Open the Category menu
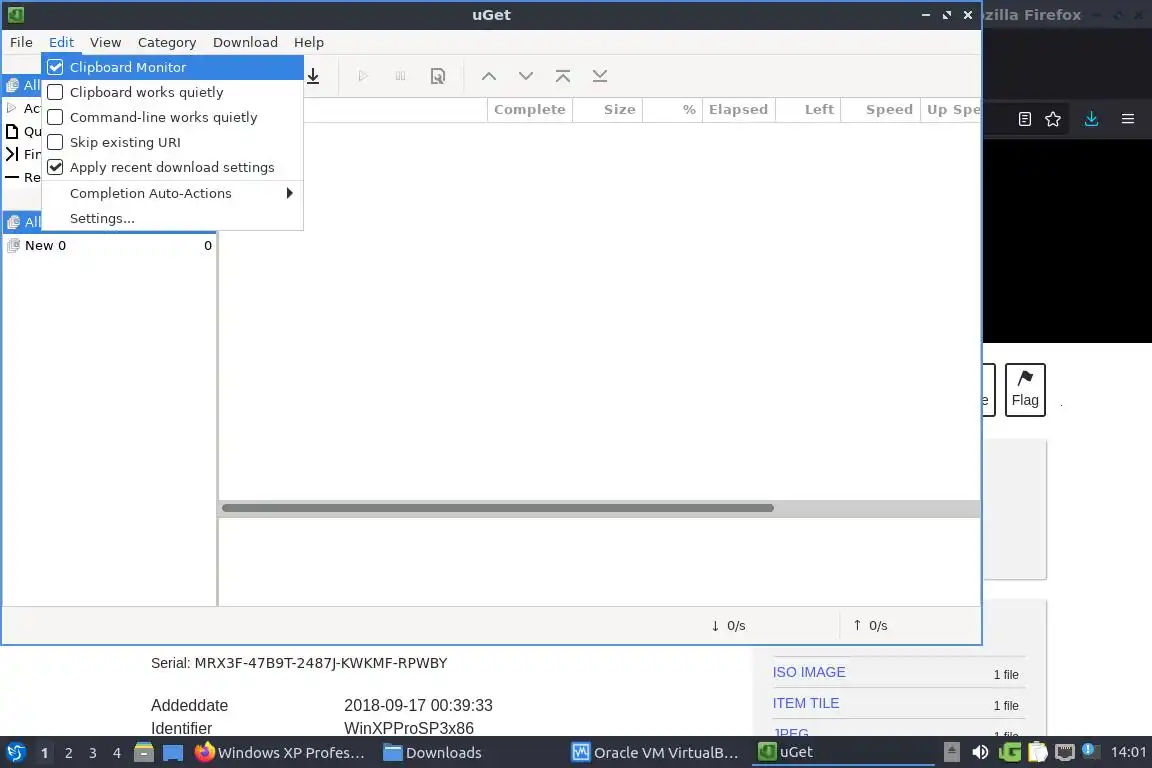 pyautogui.click(x=167, y=43)
